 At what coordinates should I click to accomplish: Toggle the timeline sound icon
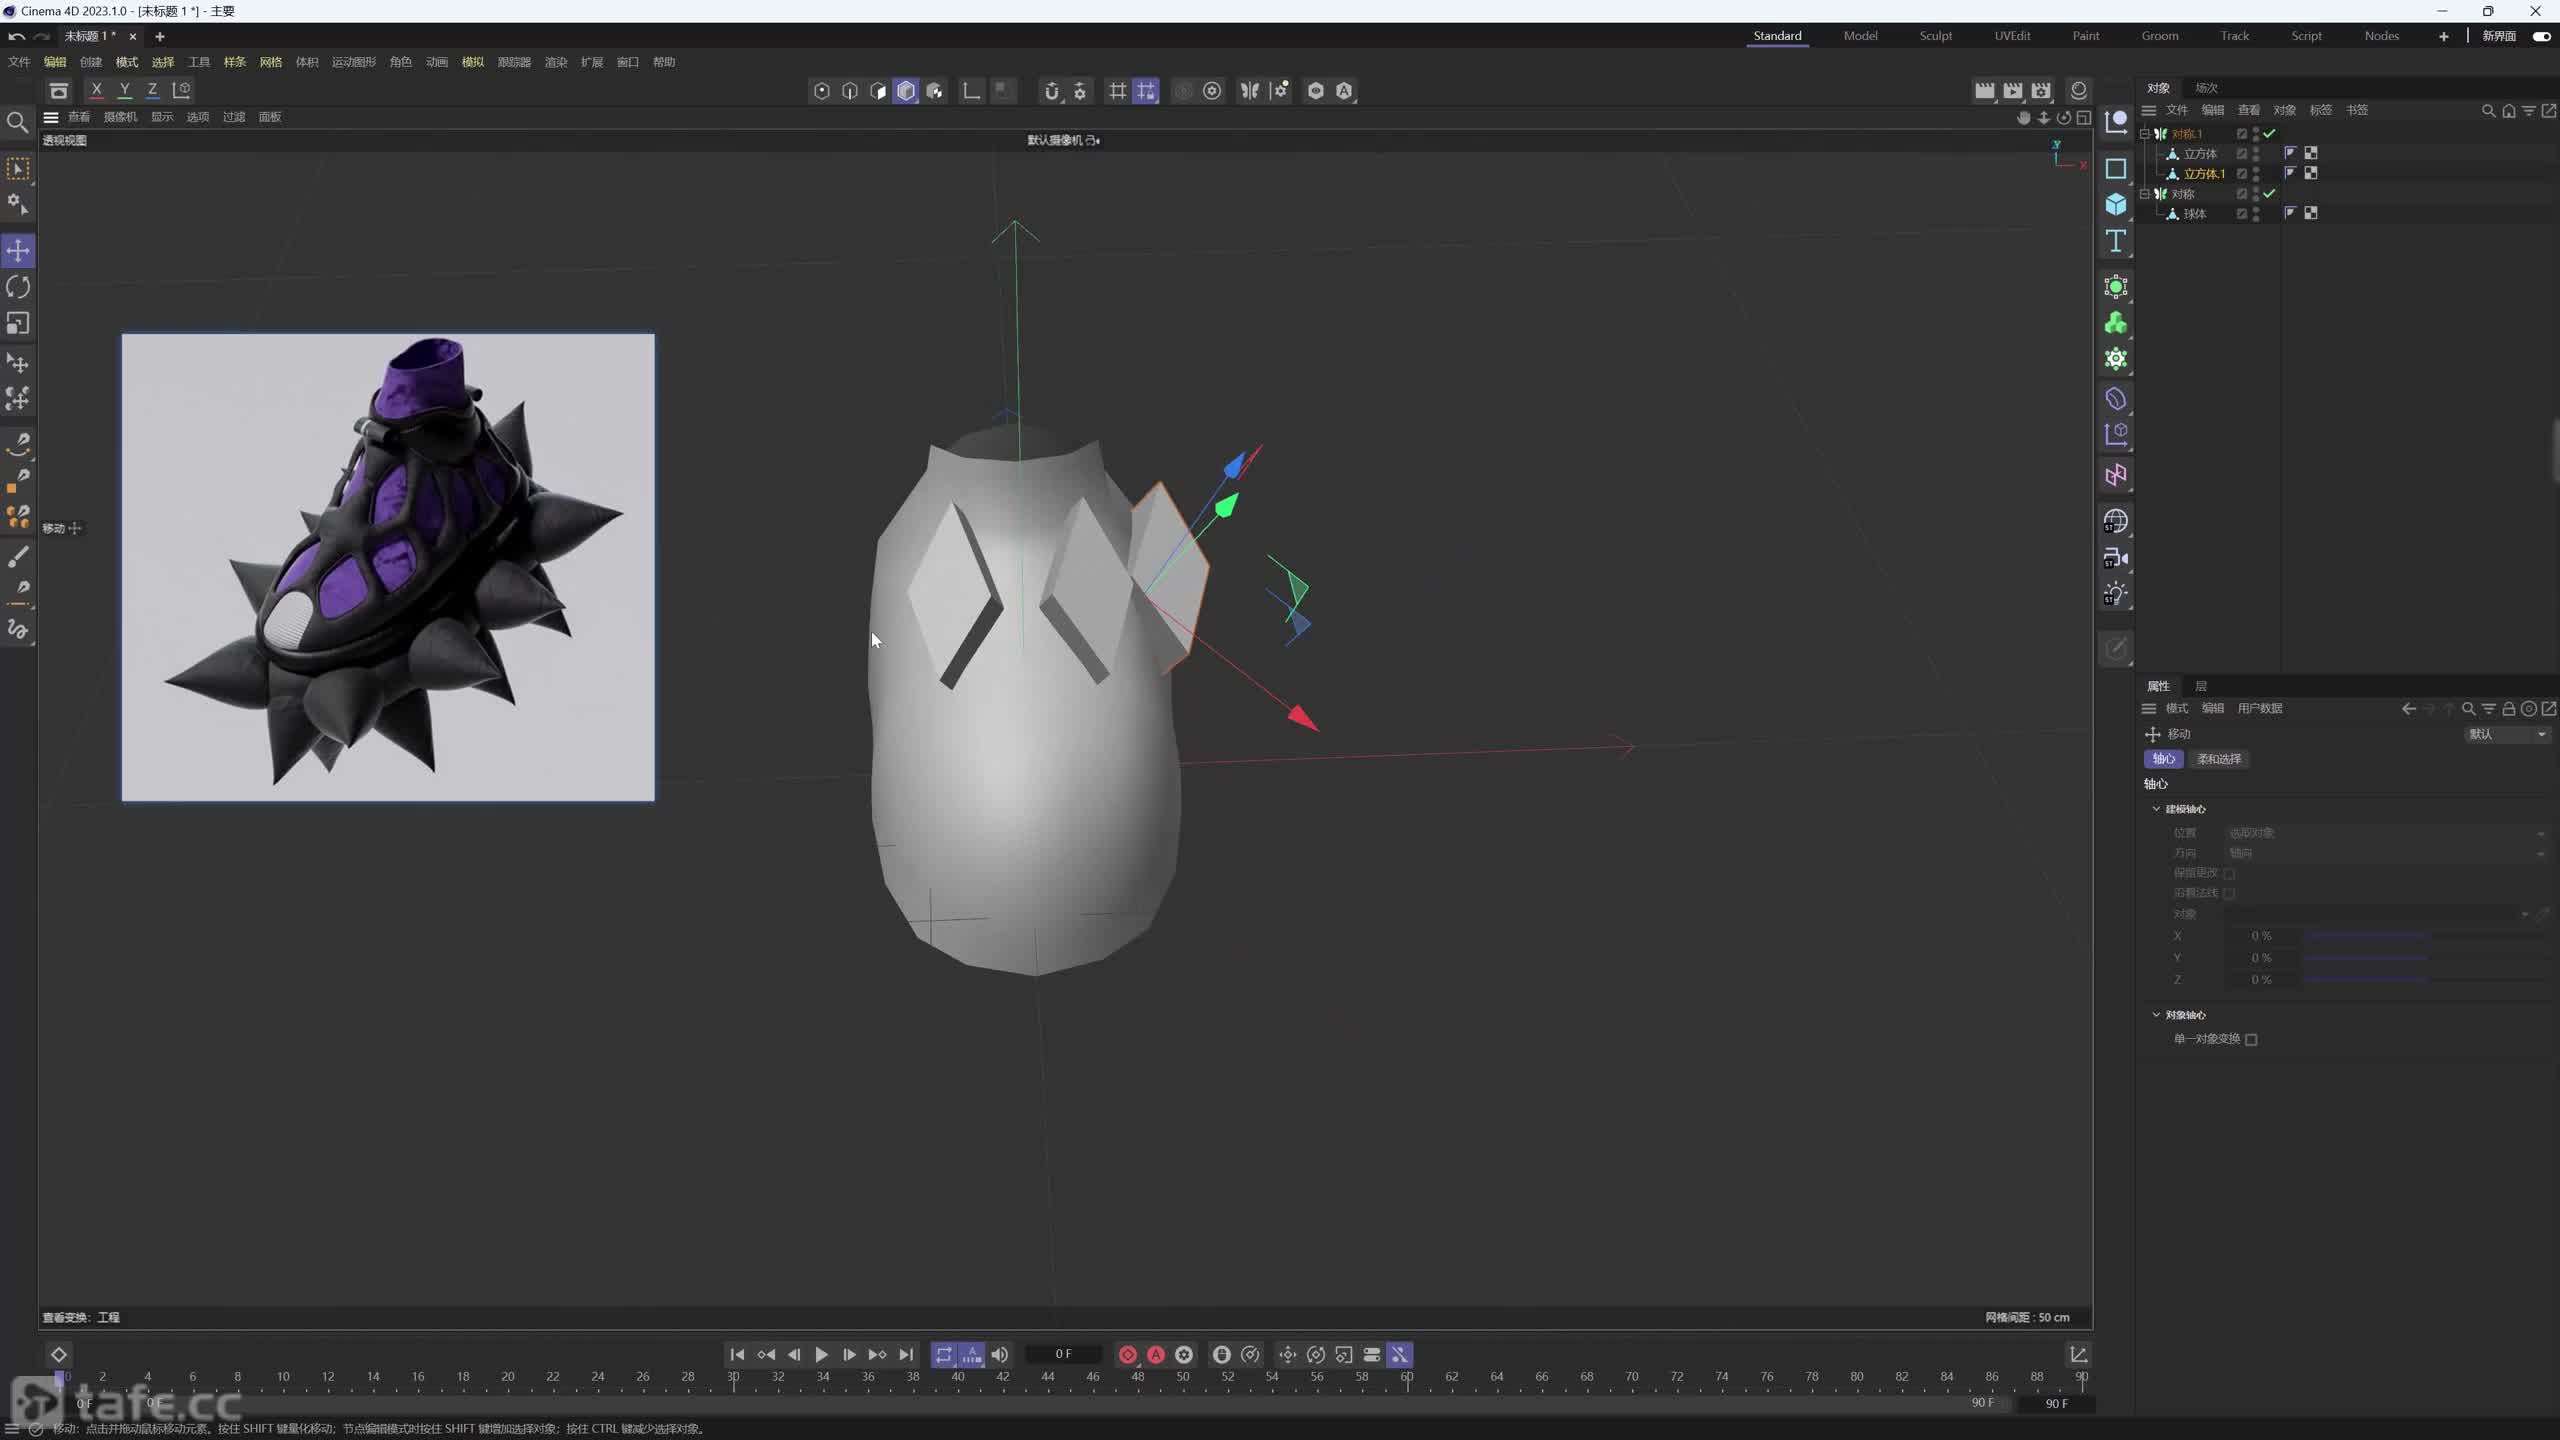[x=1000, y=1354]
